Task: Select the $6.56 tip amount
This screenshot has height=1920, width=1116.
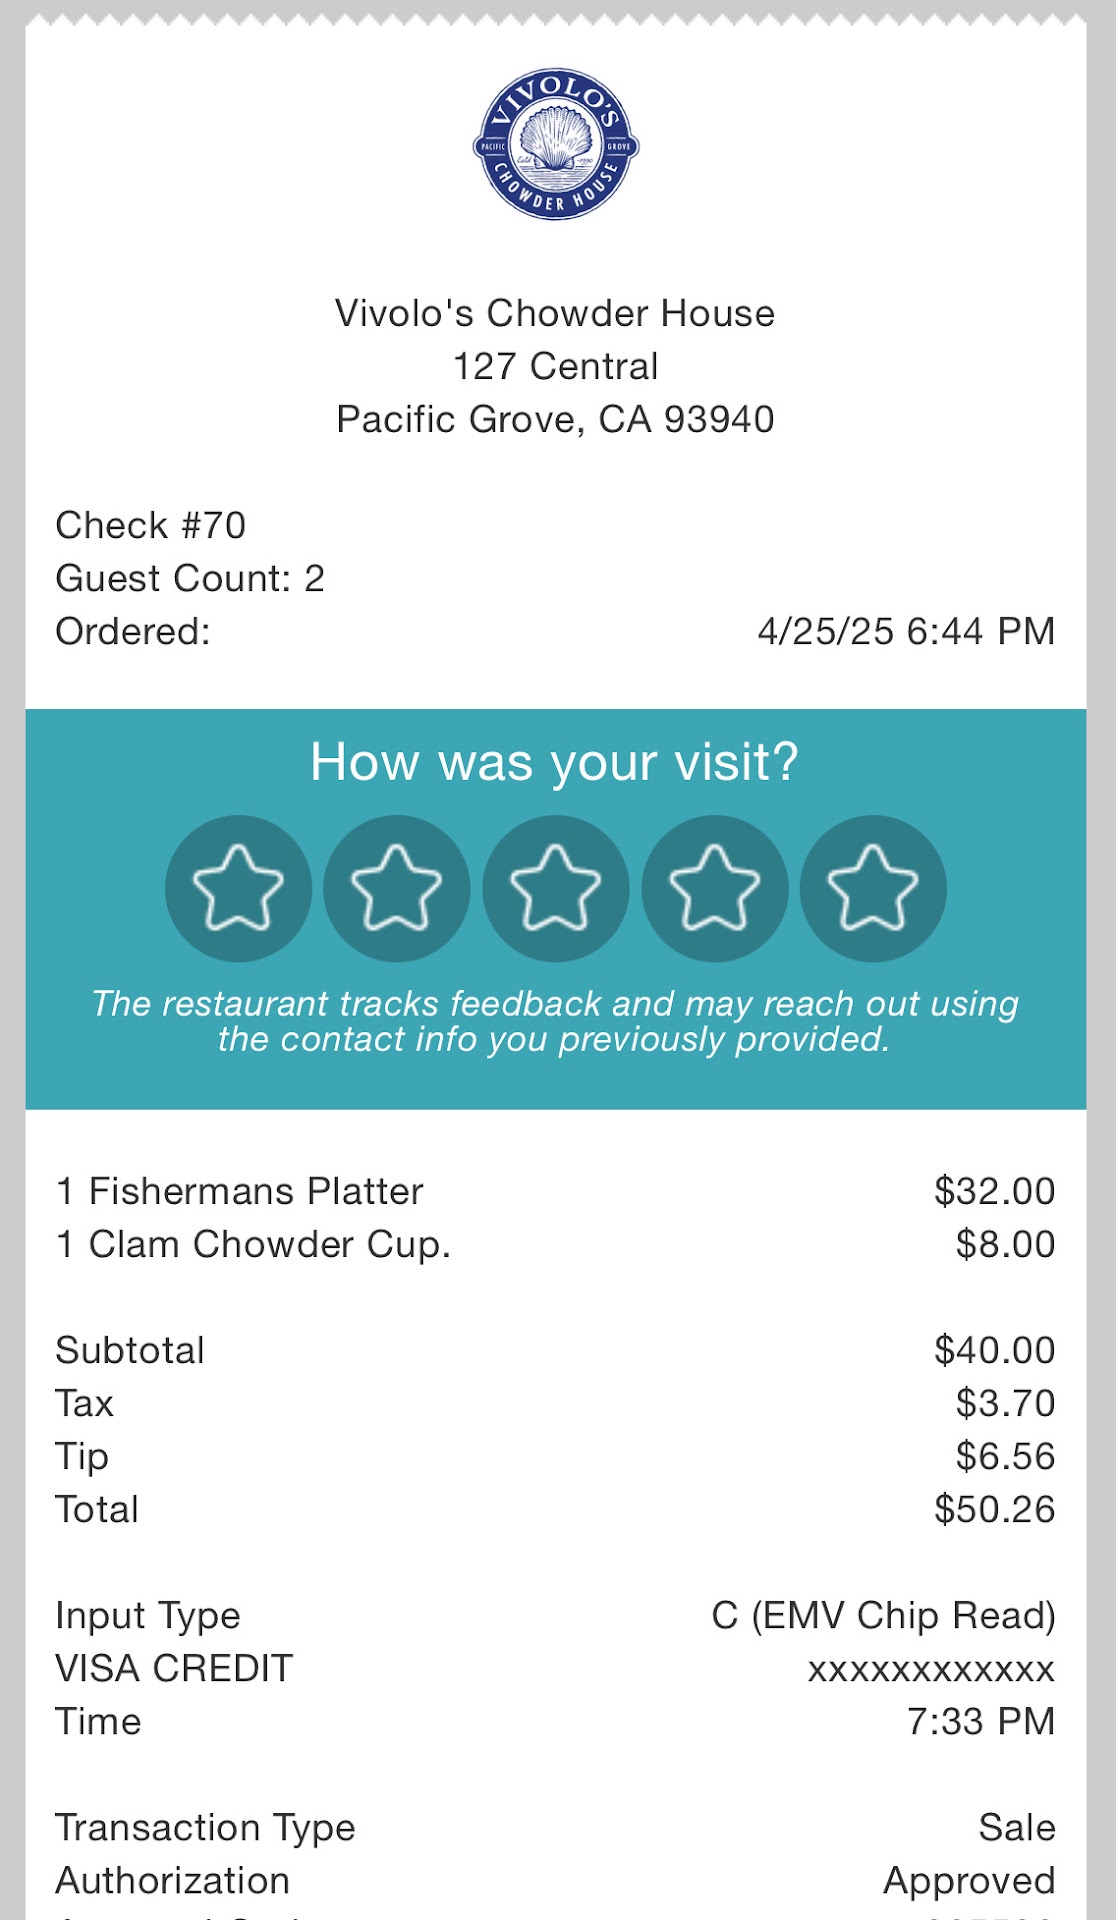Action: [1005, 1457]
